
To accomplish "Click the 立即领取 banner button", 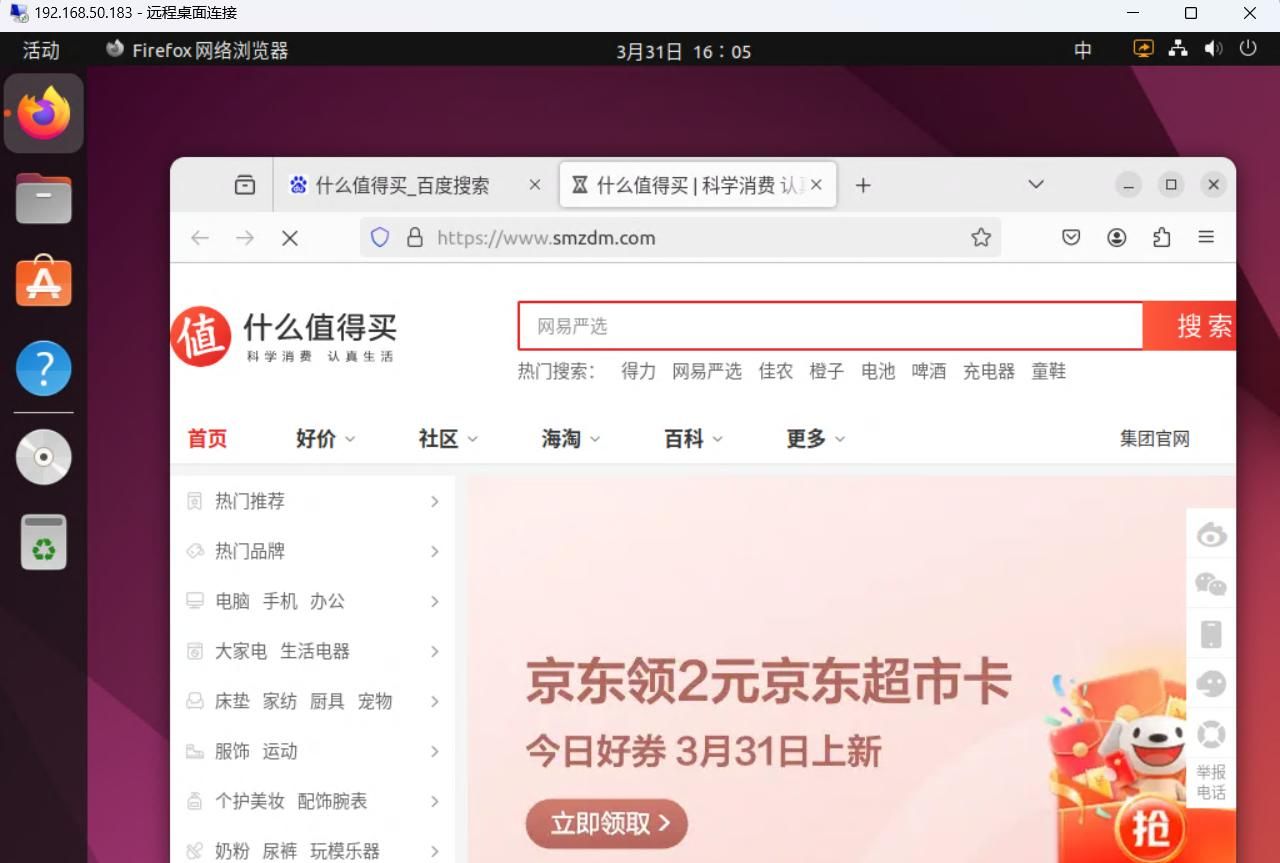I will tap(607, 824).
